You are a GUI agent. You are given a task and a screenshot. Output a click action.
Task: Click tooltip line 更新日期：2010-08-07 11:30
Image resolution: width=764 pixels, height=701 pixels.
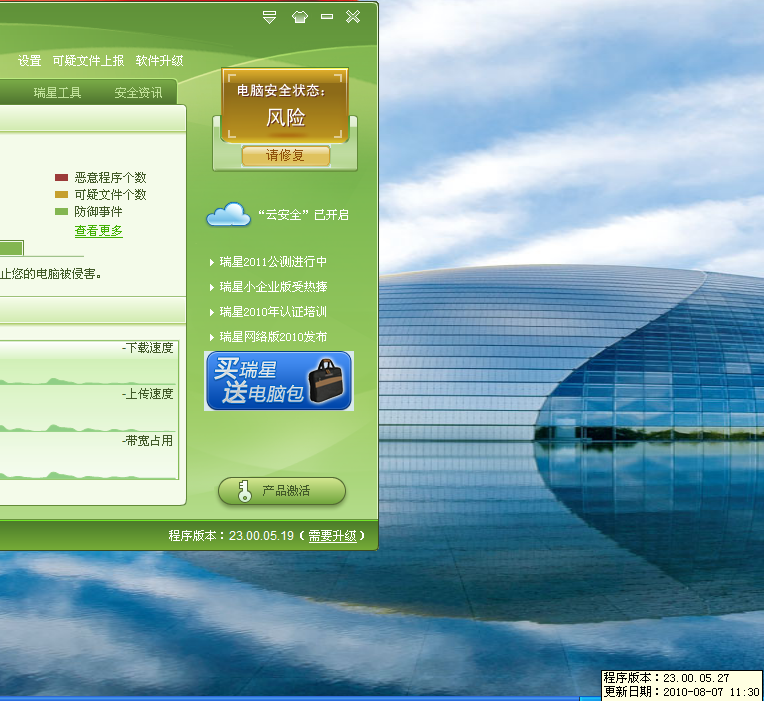[x=682, y=692]
